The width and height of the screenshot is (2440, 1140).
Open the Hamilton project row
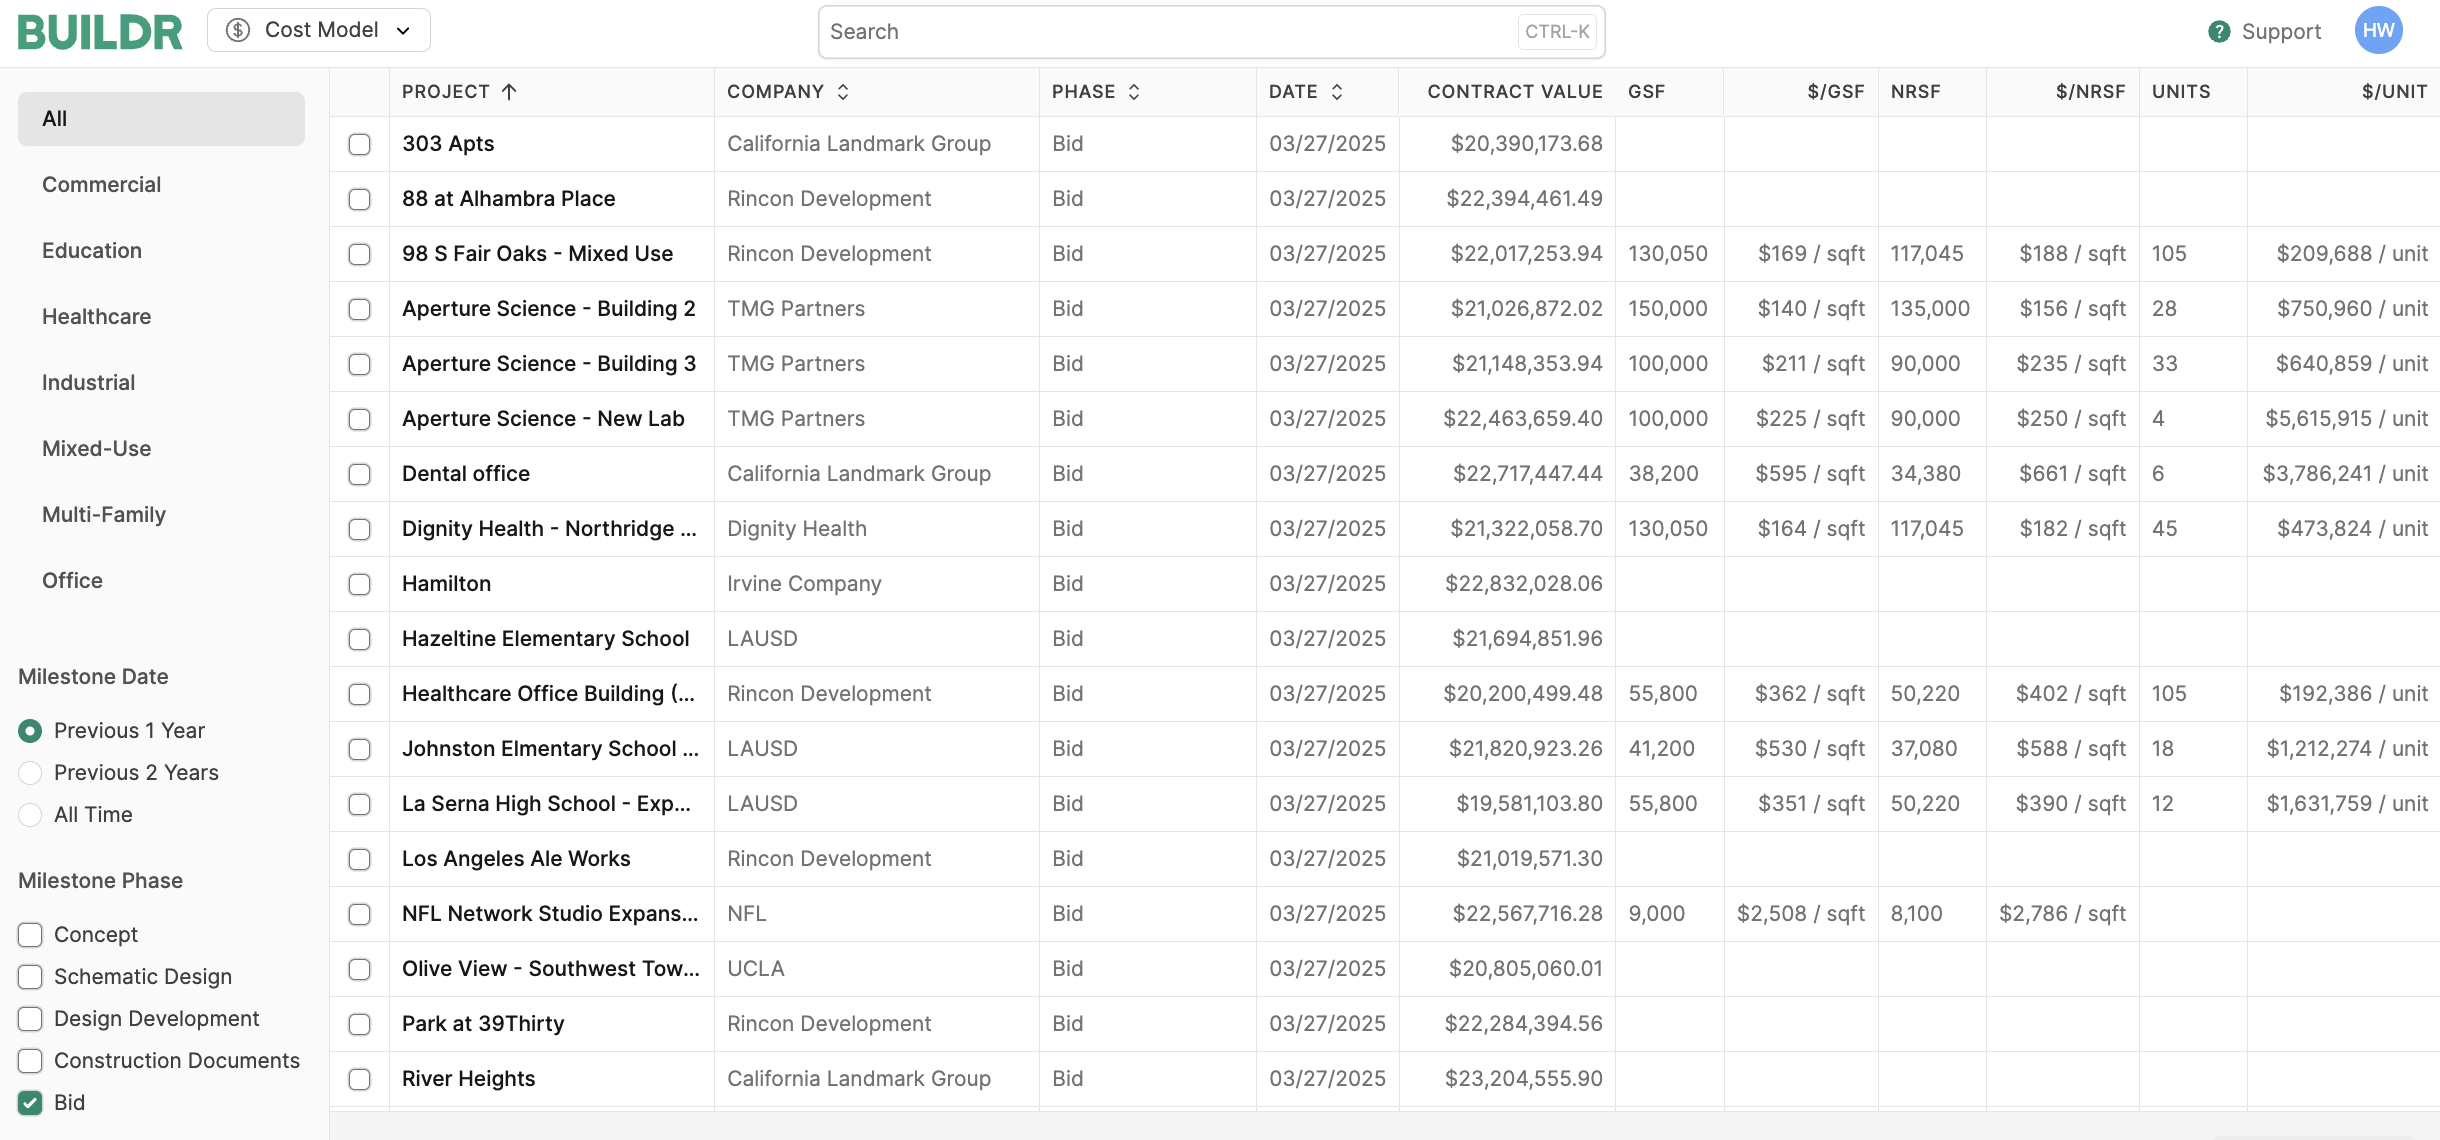click(446, 584)
